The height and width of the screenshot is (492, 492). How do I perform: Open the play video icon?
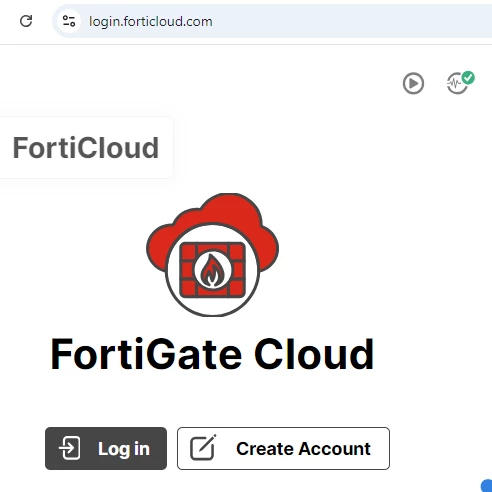pyautogui.click(x=413, y=83)
